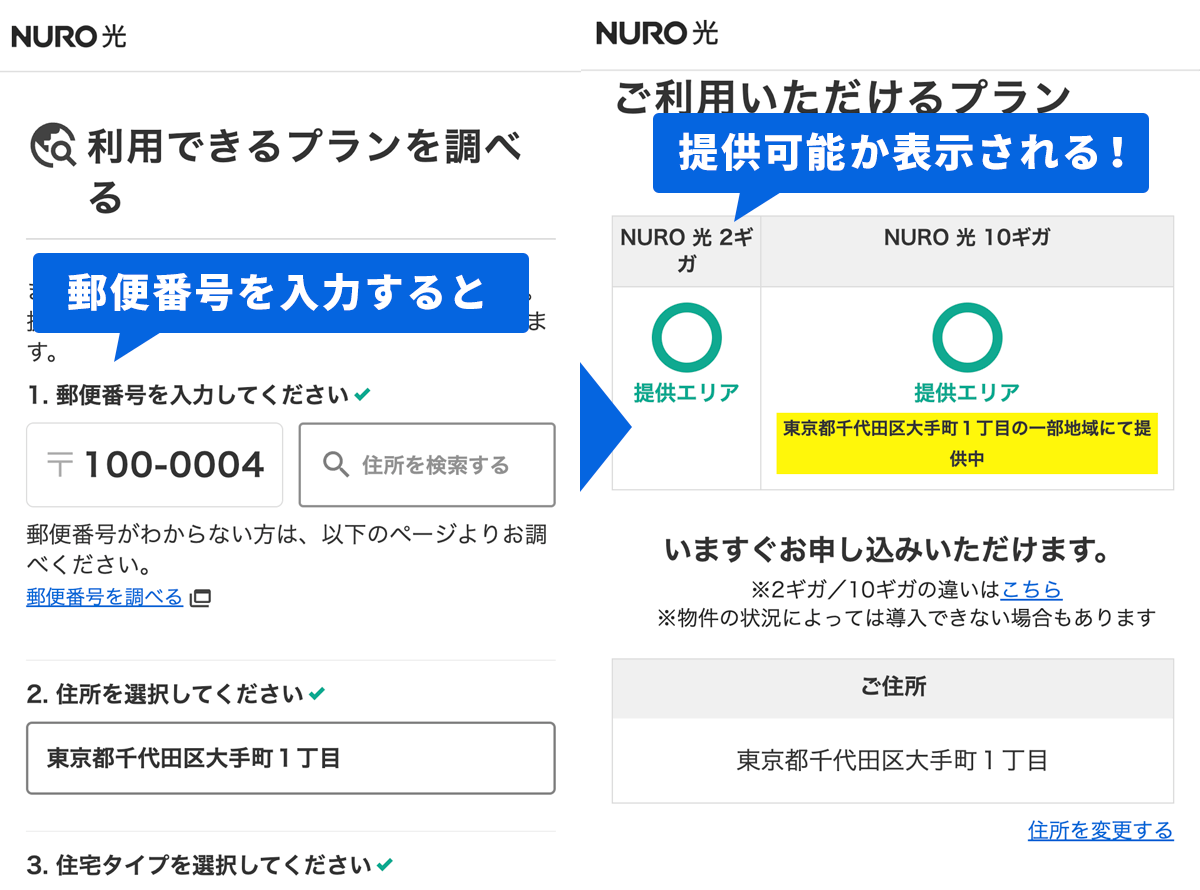
Task: Click the 住所を変更する link
Action: point(1100,830)
